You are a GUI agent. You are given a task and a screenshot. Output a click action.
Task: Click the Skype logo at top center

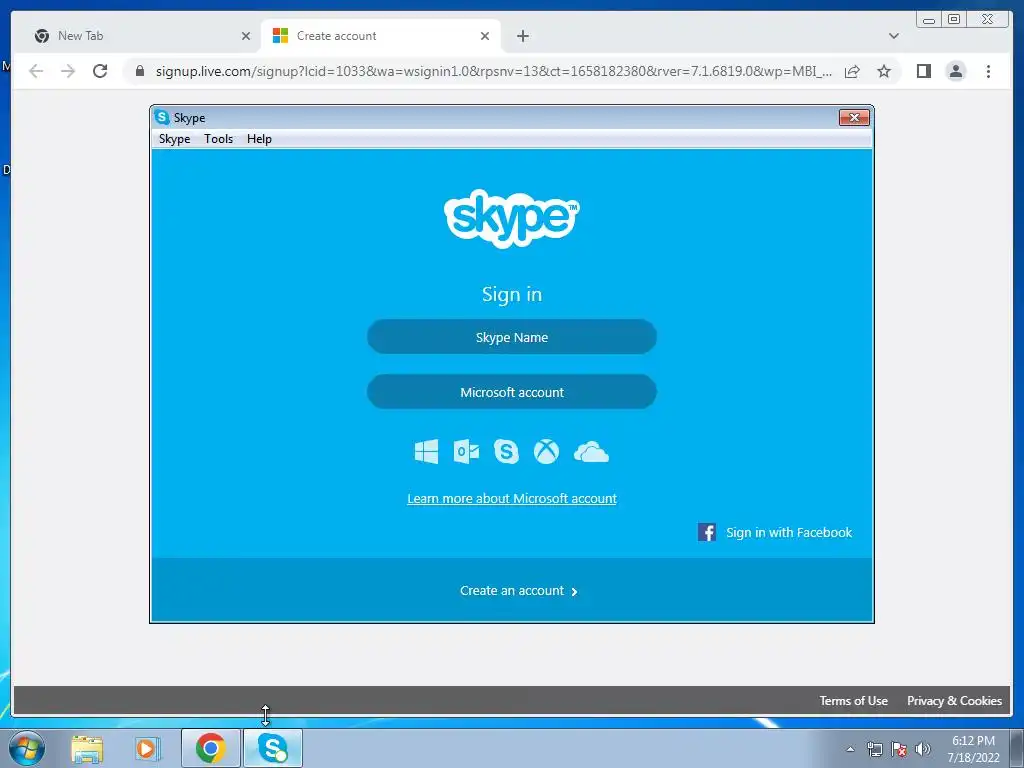coord(511,218)
